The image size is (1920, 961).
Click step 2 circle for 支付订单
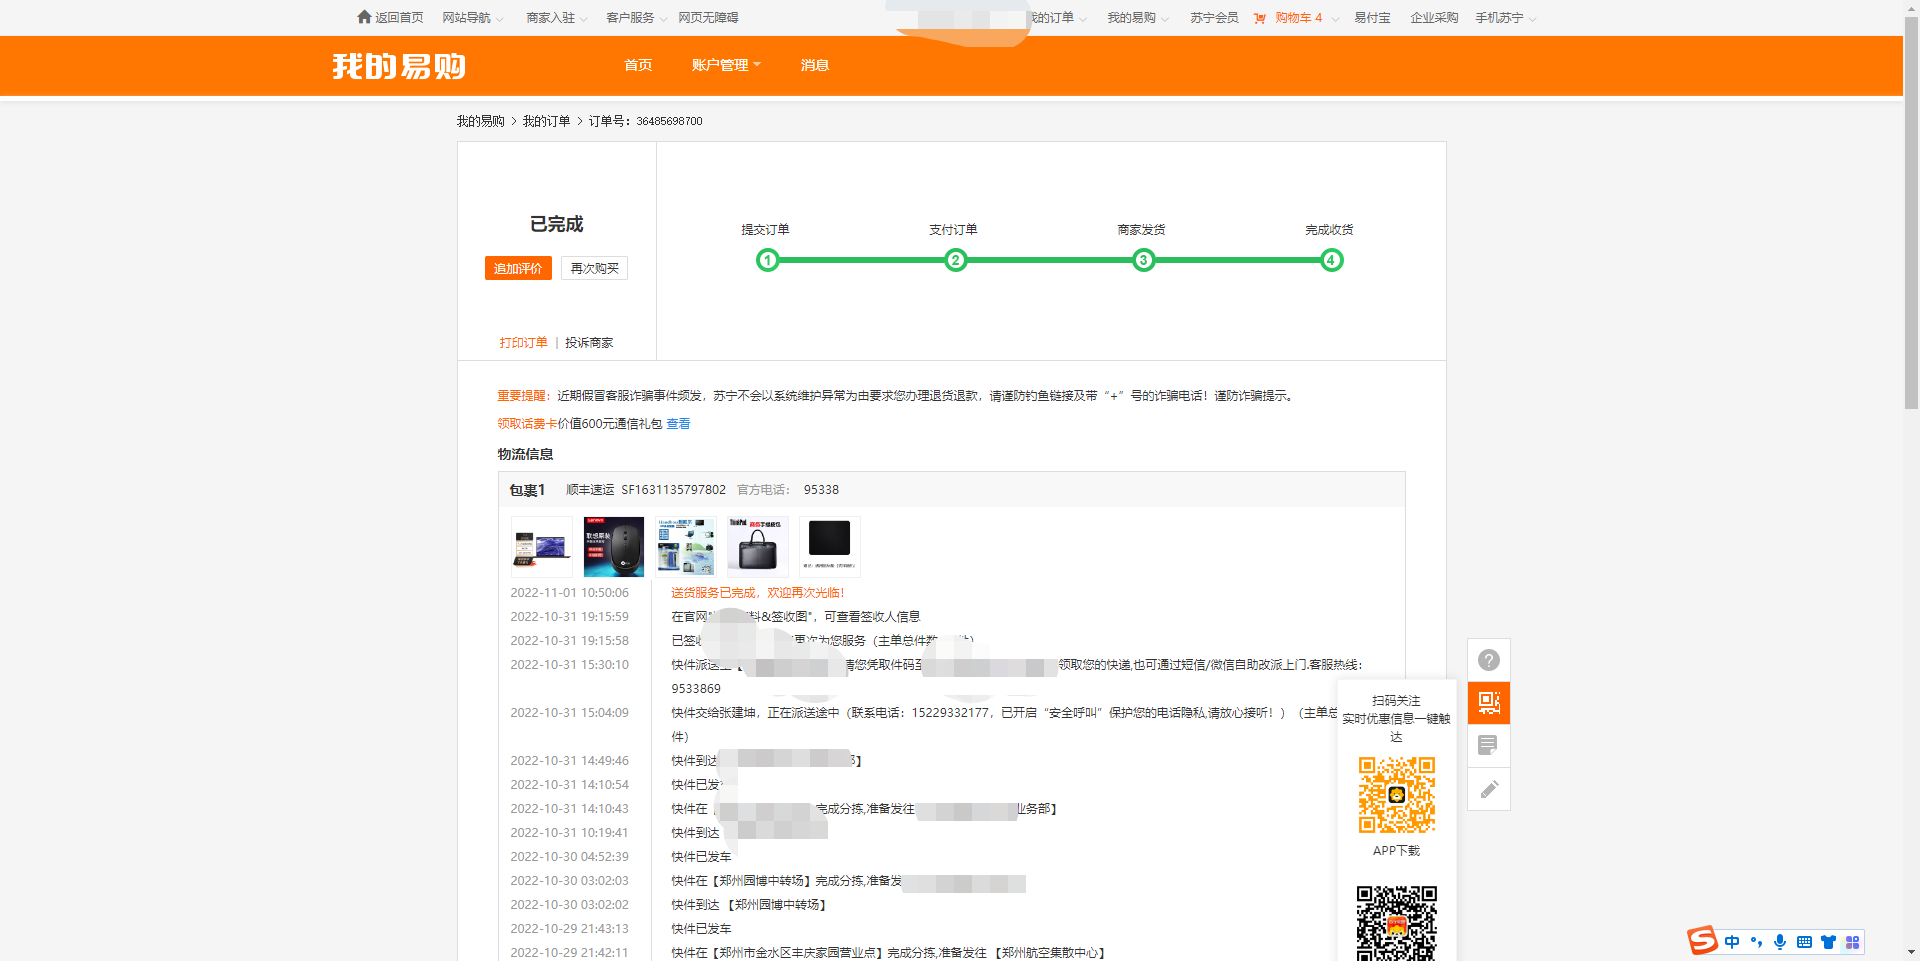click(x=955, y=260)
